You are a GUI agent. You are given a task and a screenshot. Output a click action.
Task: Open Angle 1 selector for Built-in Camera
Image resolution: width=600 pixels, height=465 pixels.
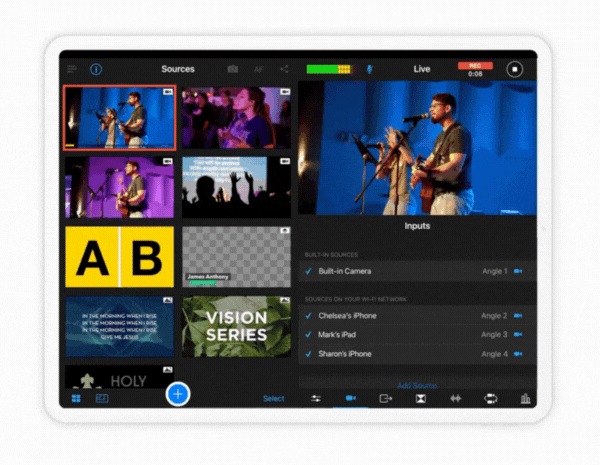494,271
